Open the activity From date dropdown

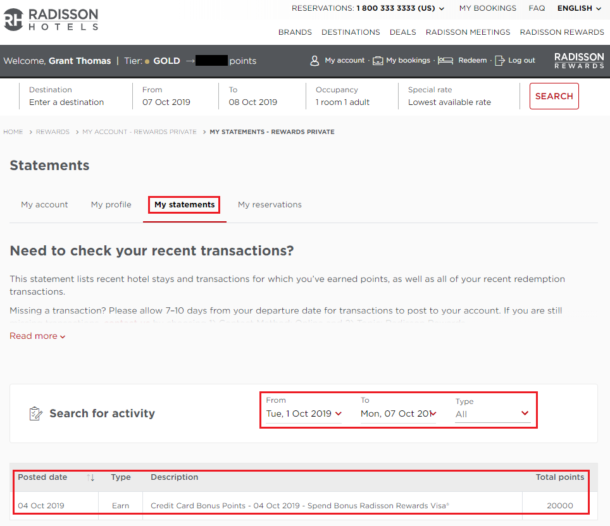[303, 414]
